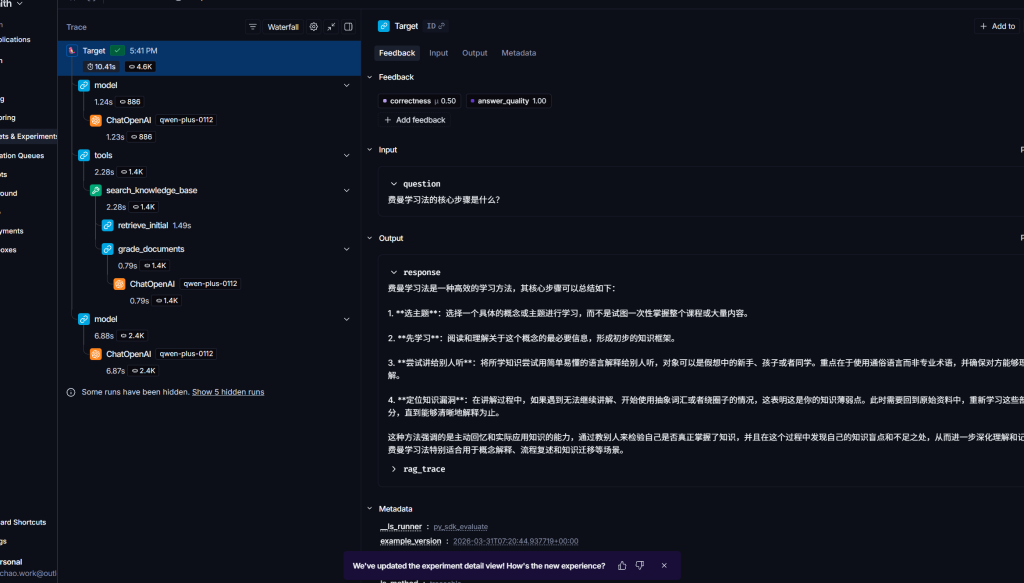Click ChatOpenAI icon with 0.79s latency

[119, 284]
